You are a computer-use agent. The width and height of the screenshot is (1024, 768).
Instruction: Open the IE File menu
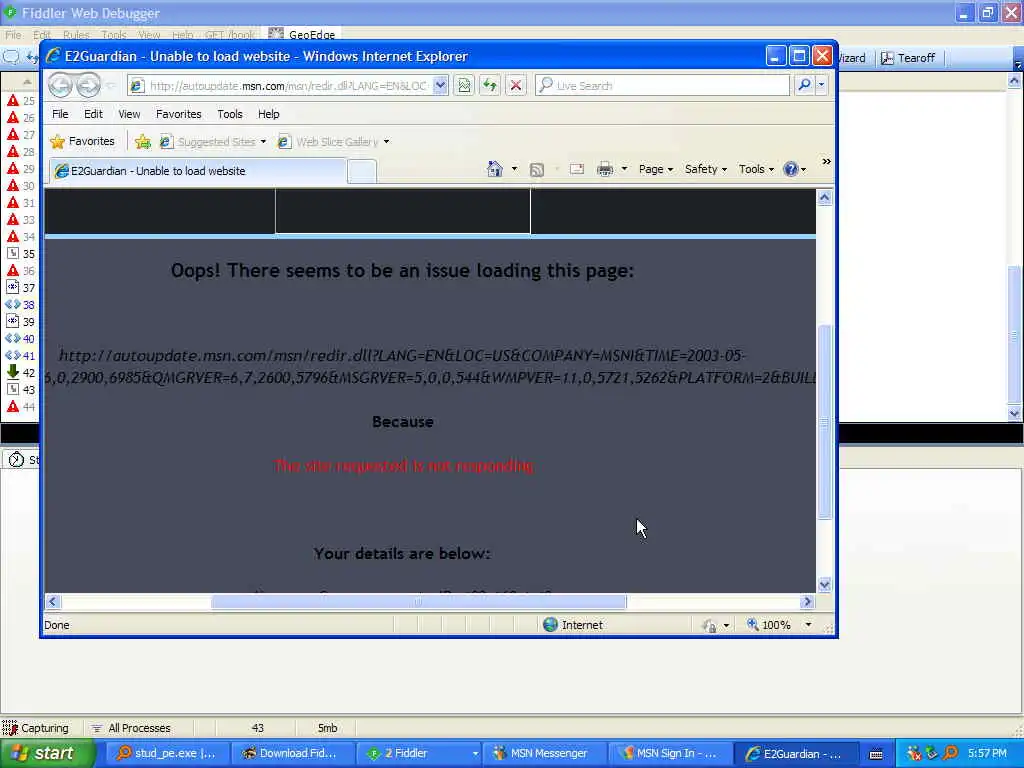(x=60, y=114)
